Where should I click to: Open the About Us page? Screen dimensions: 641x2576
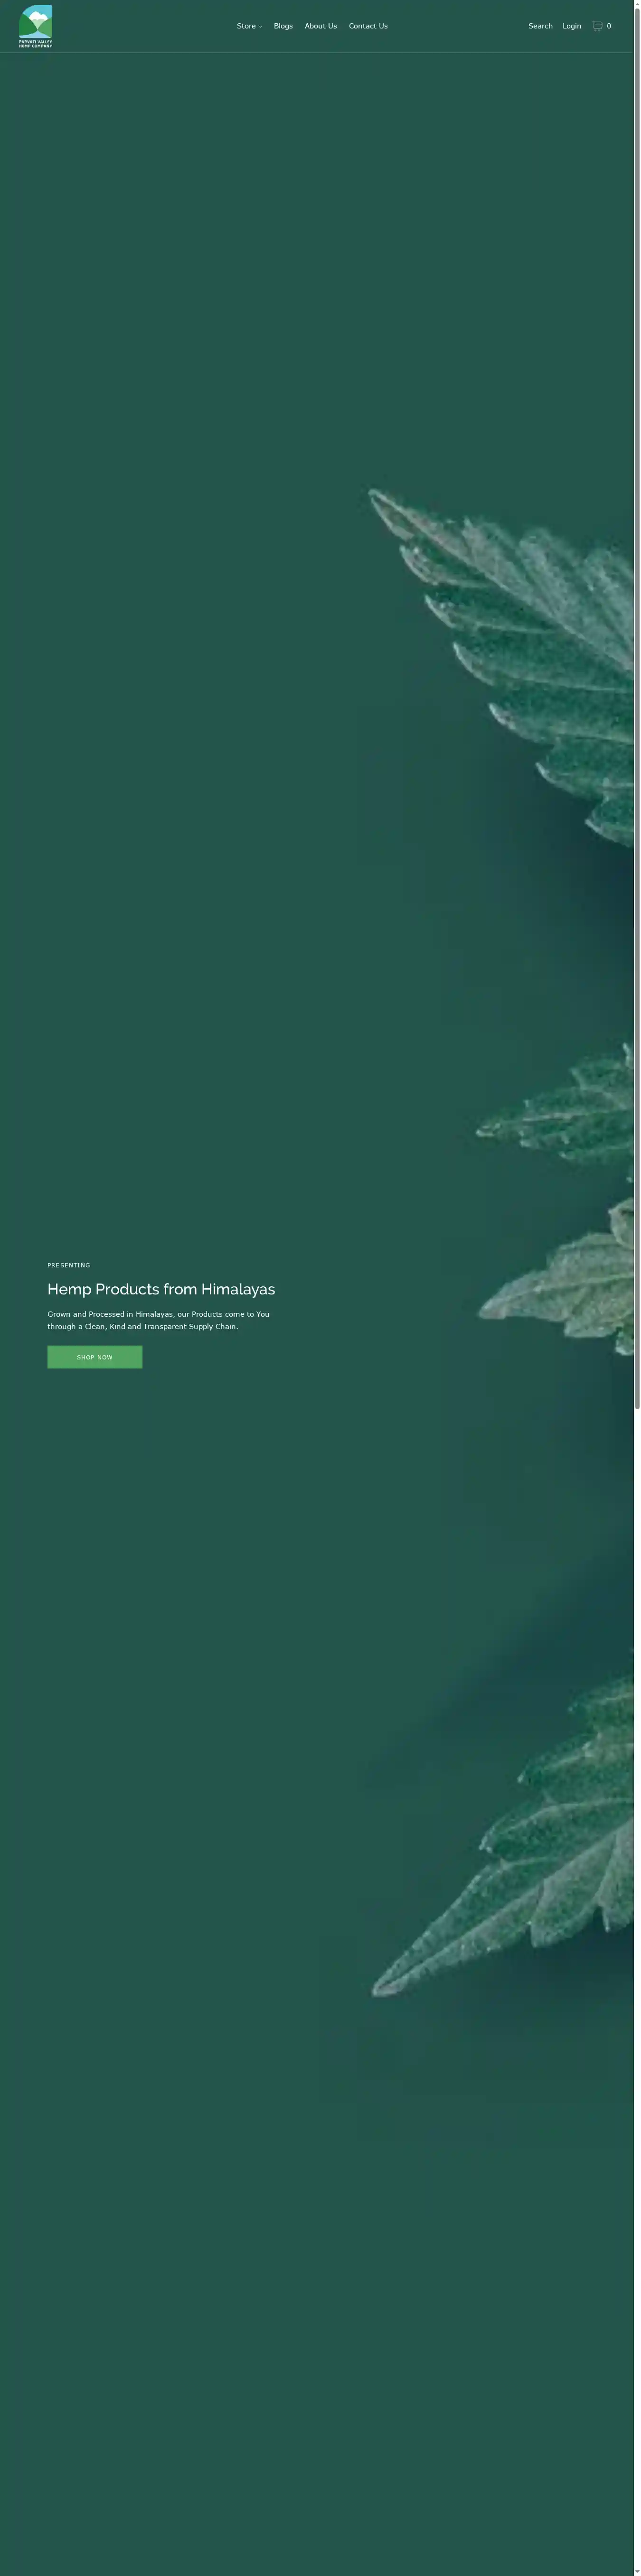[x=320, y=26]
